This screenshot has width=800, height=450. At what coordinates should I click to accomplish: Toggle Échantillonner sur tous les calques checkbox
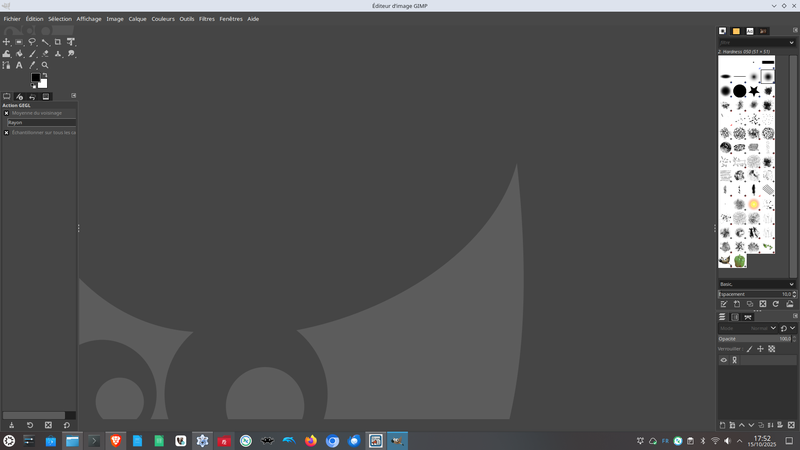pyautogui.click(x=6, y=132)
